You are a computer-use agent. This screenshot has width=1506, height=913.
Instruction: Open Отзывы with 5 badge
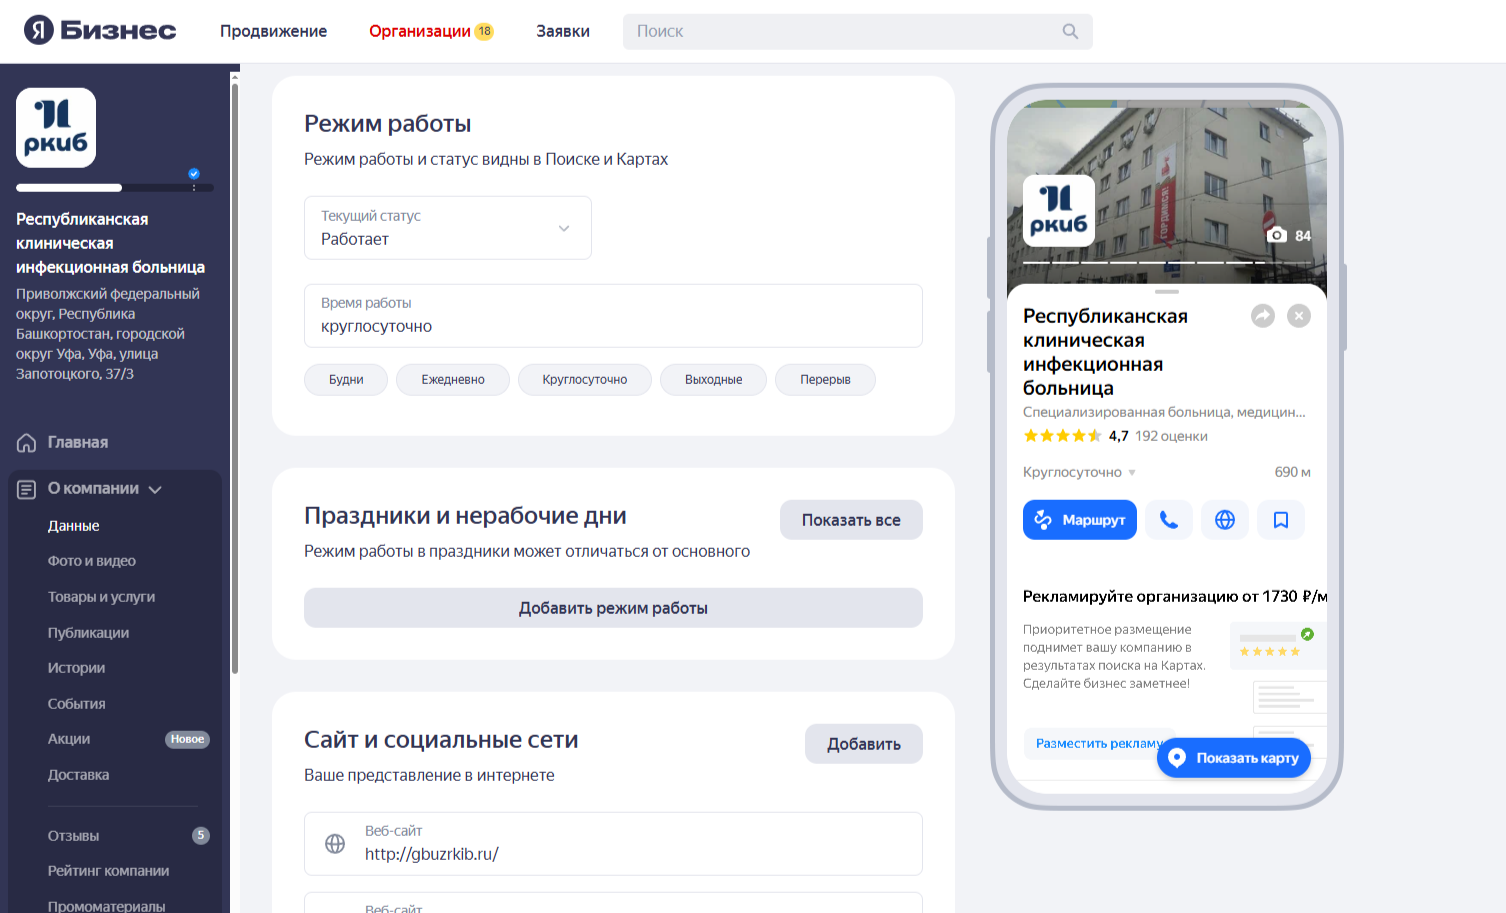point(73,836)
